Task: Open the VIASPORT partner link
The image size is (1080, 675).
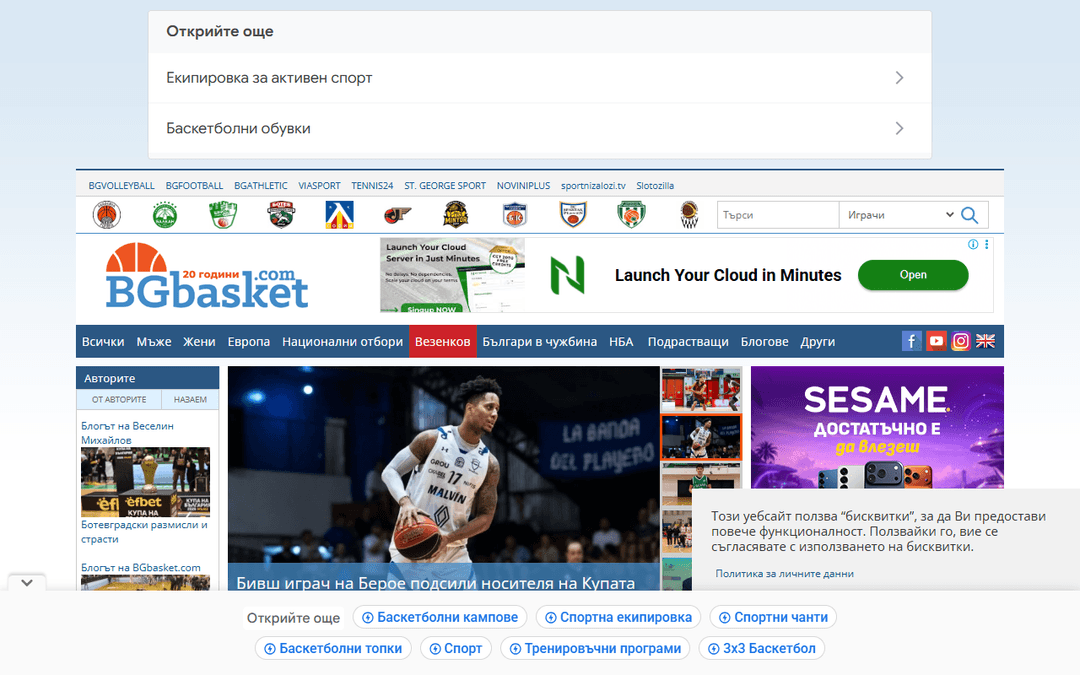Action: 320,186
